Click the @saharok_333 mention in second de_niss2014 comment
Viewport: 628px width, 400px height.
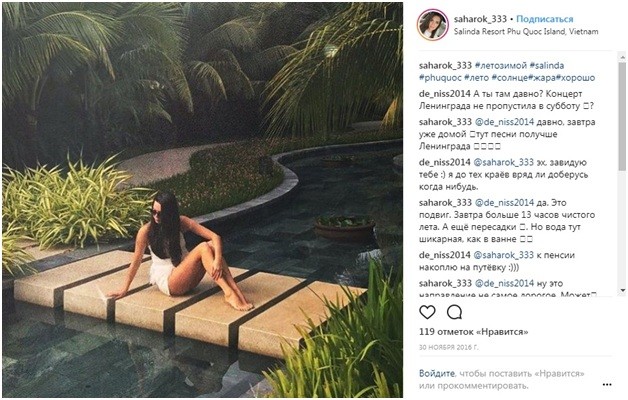[x=503, y=163]
